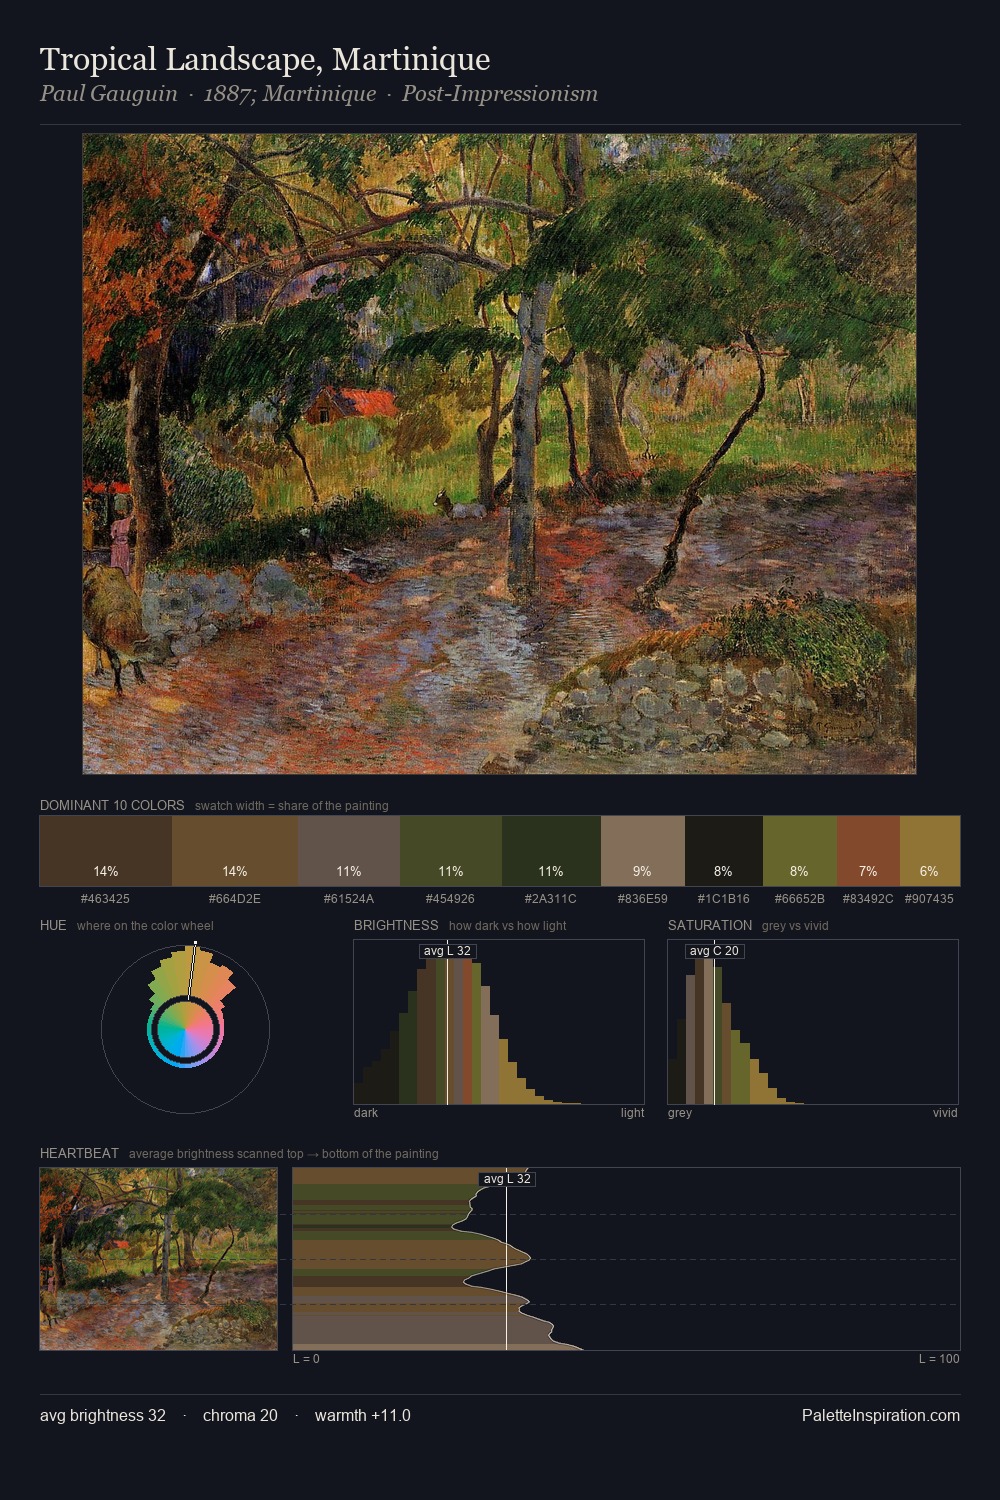The image size is (1000, 1500).
Task: Click the hex code label '#836E59'
Action: tap(642, 899)
